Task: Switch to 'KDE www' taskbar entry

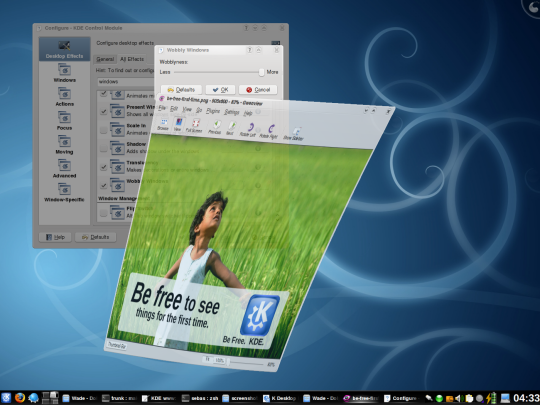Action: 159,398
